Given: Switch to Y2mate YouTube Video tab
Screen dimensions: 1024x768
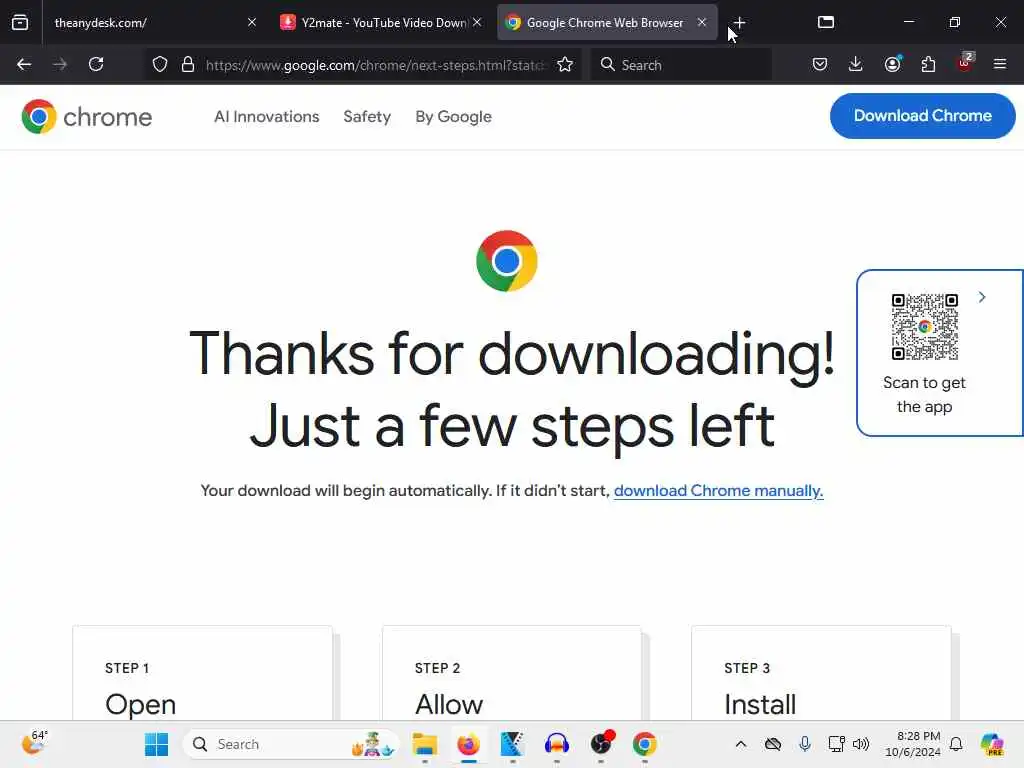Looking at the screenshot, I should coord(381,22).
